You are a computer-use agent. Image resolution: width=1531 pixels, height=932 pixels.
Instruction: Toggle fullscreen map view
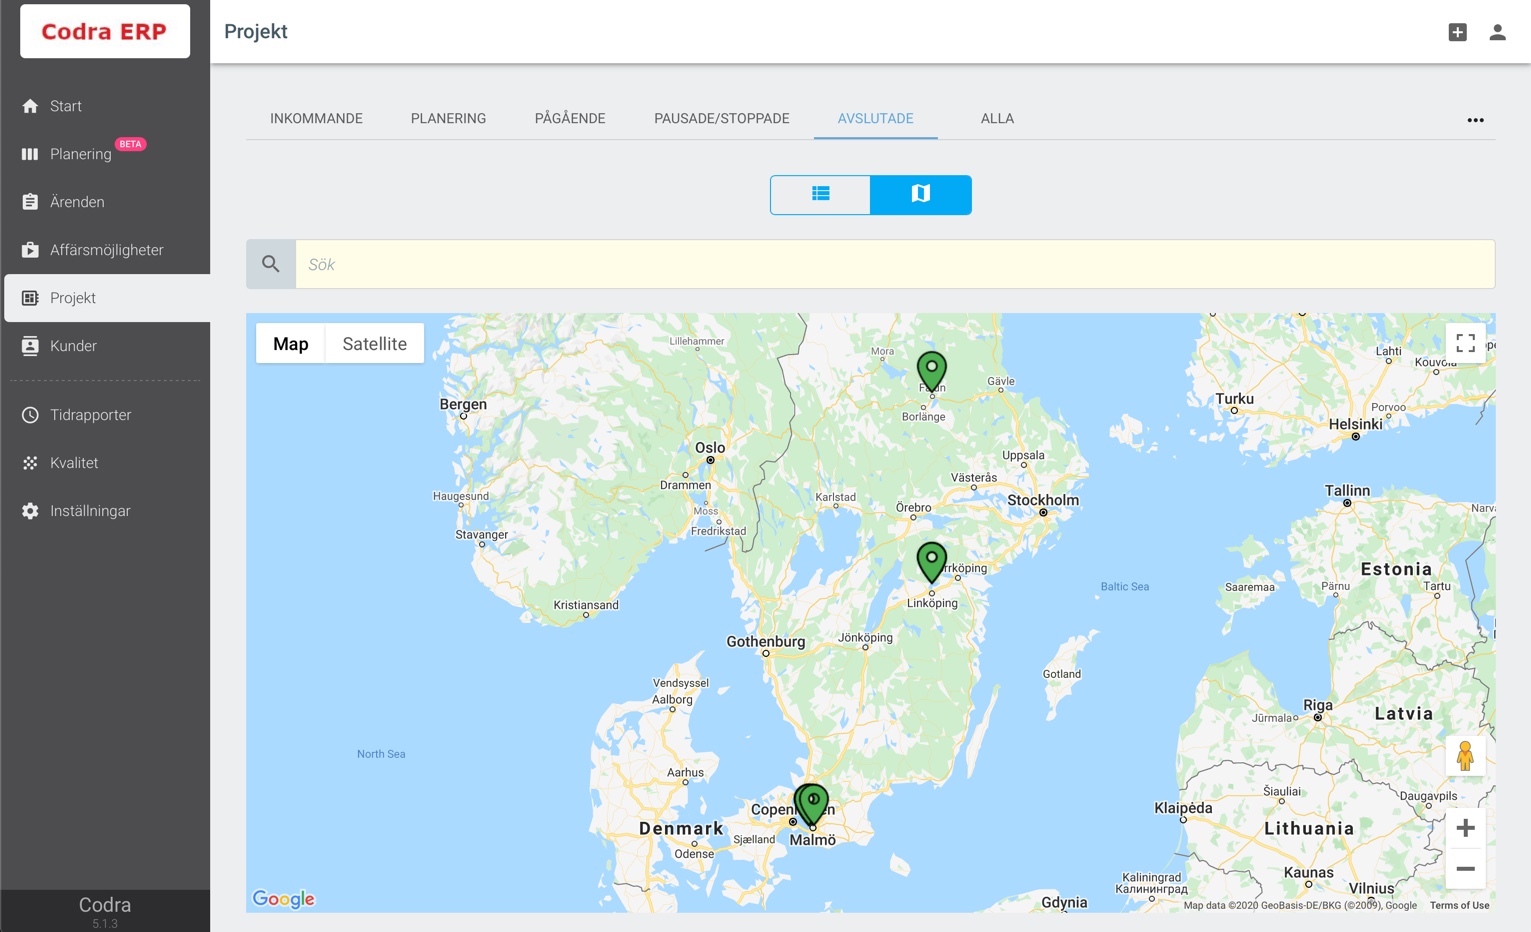point(1465,343)
